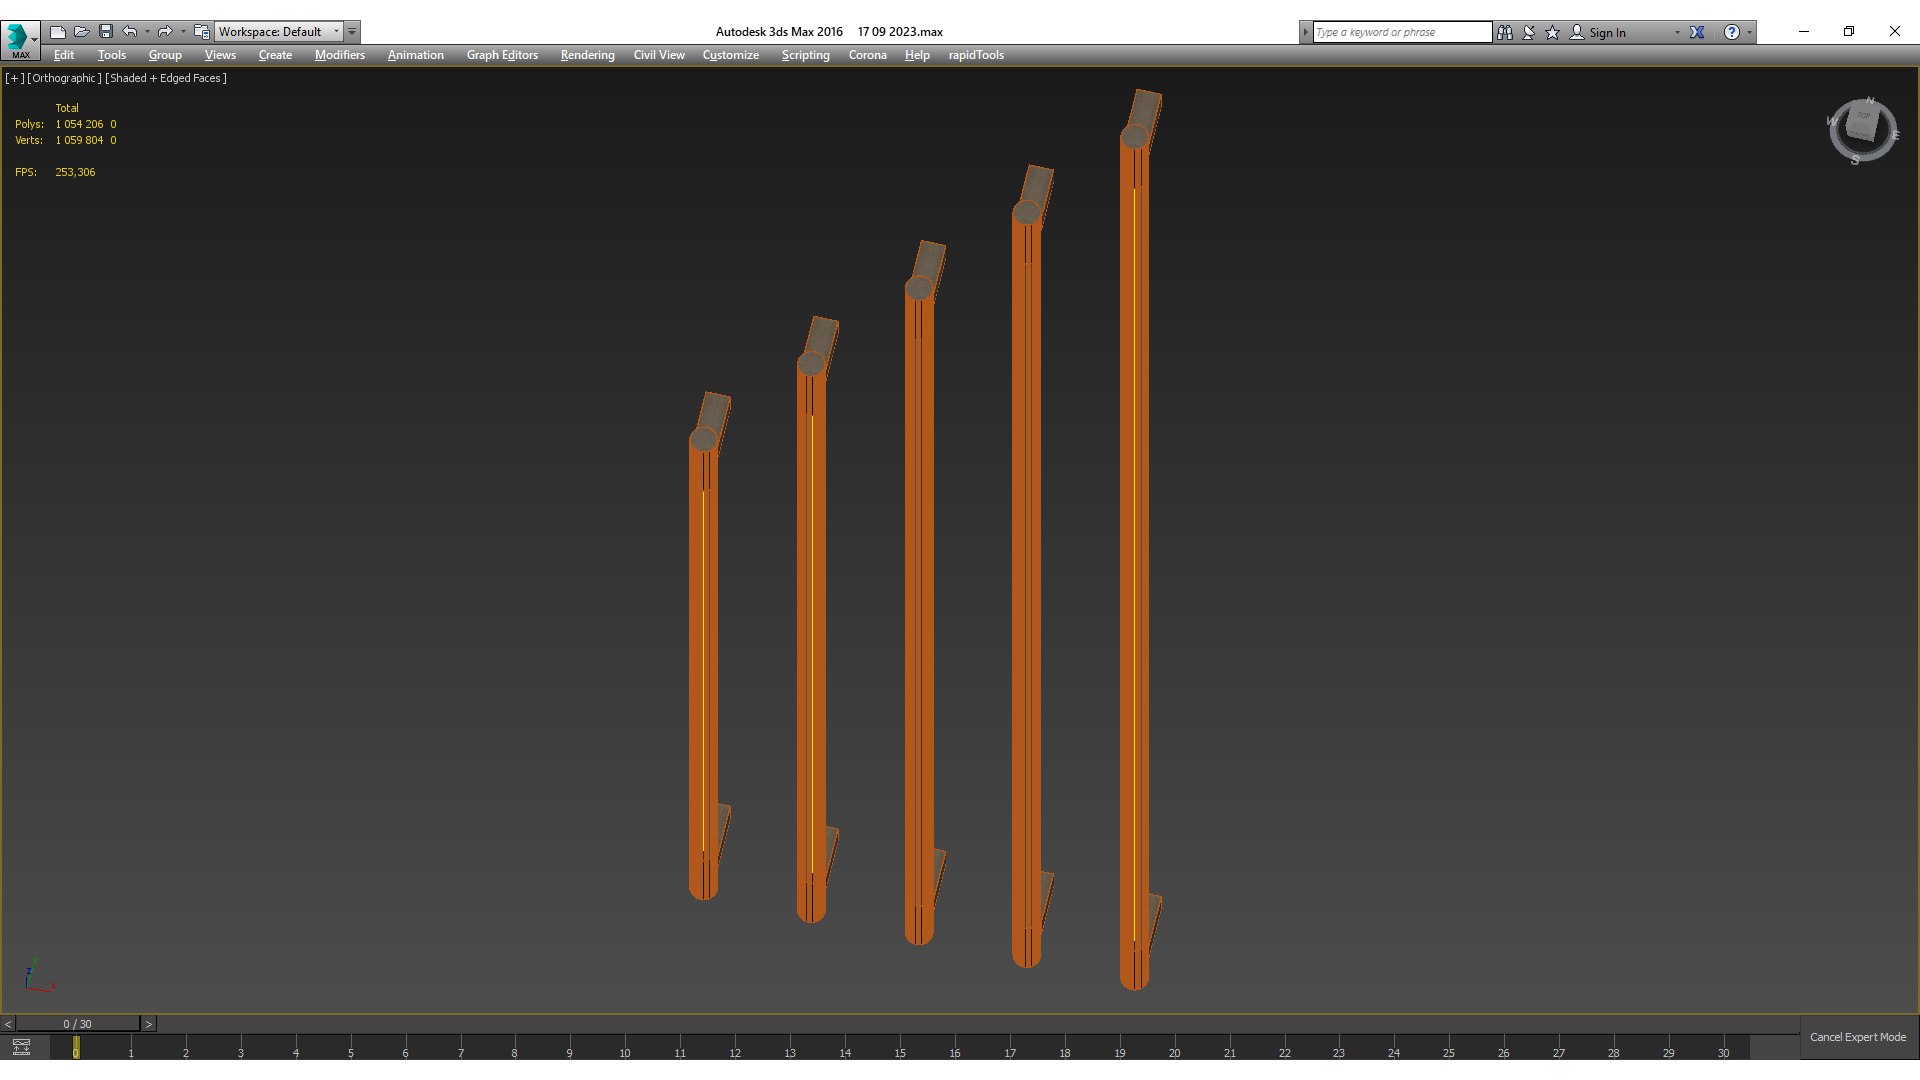The height and width of the screenshot is (1080, 1920).
Task: Click the Cancel Expert Mode button
Action: 1857,1037
